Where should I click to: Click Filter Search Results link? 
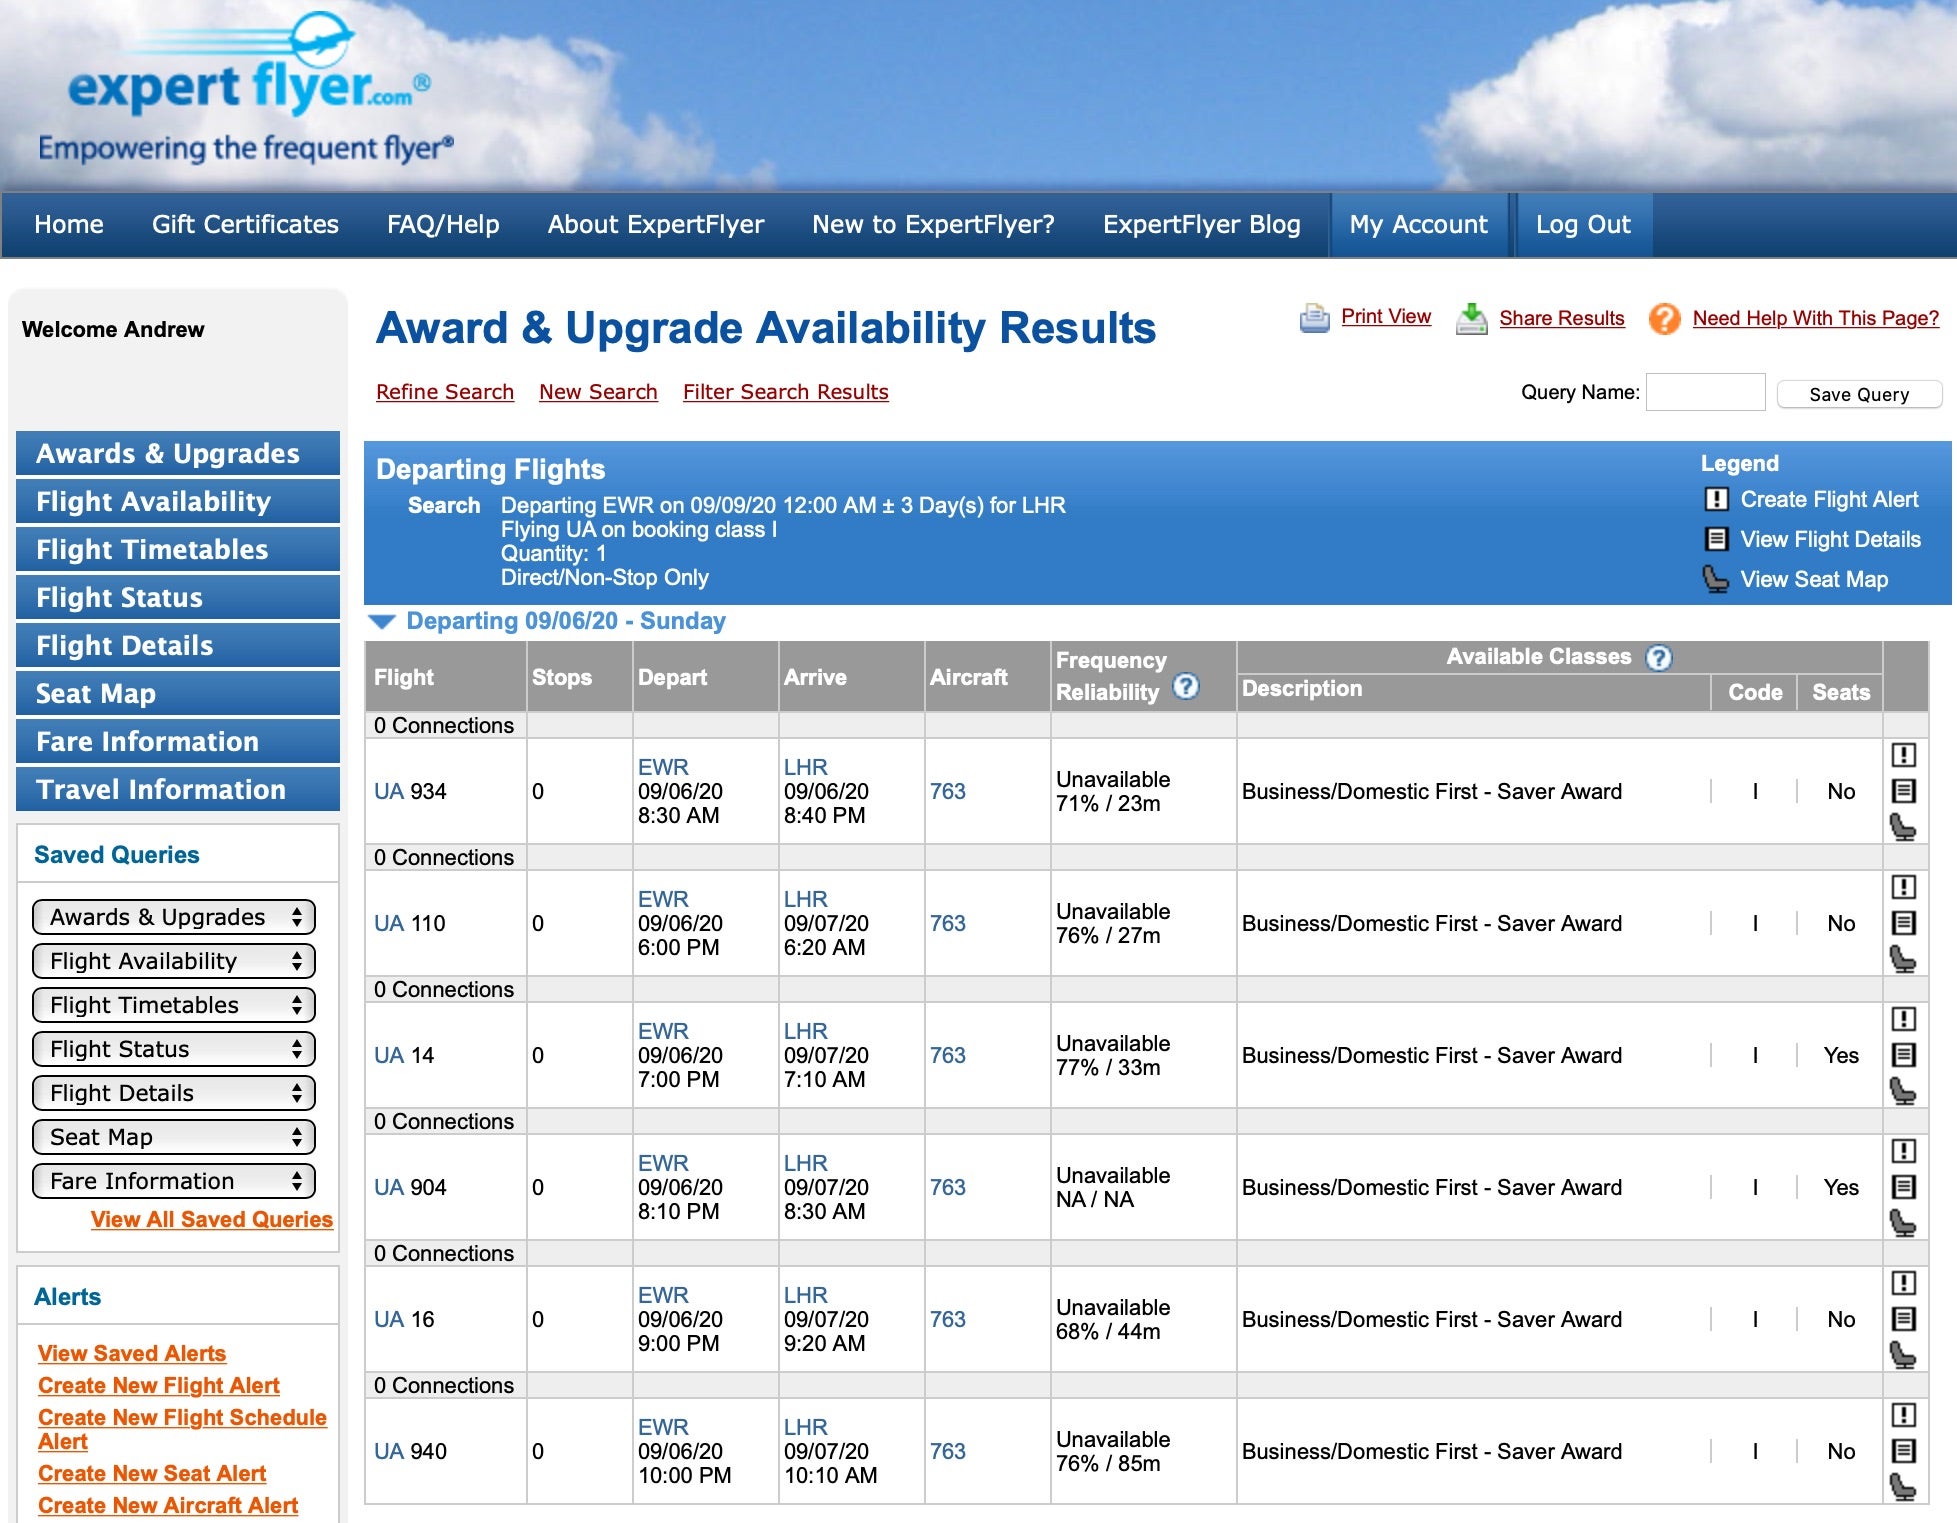tap(786, 392)
